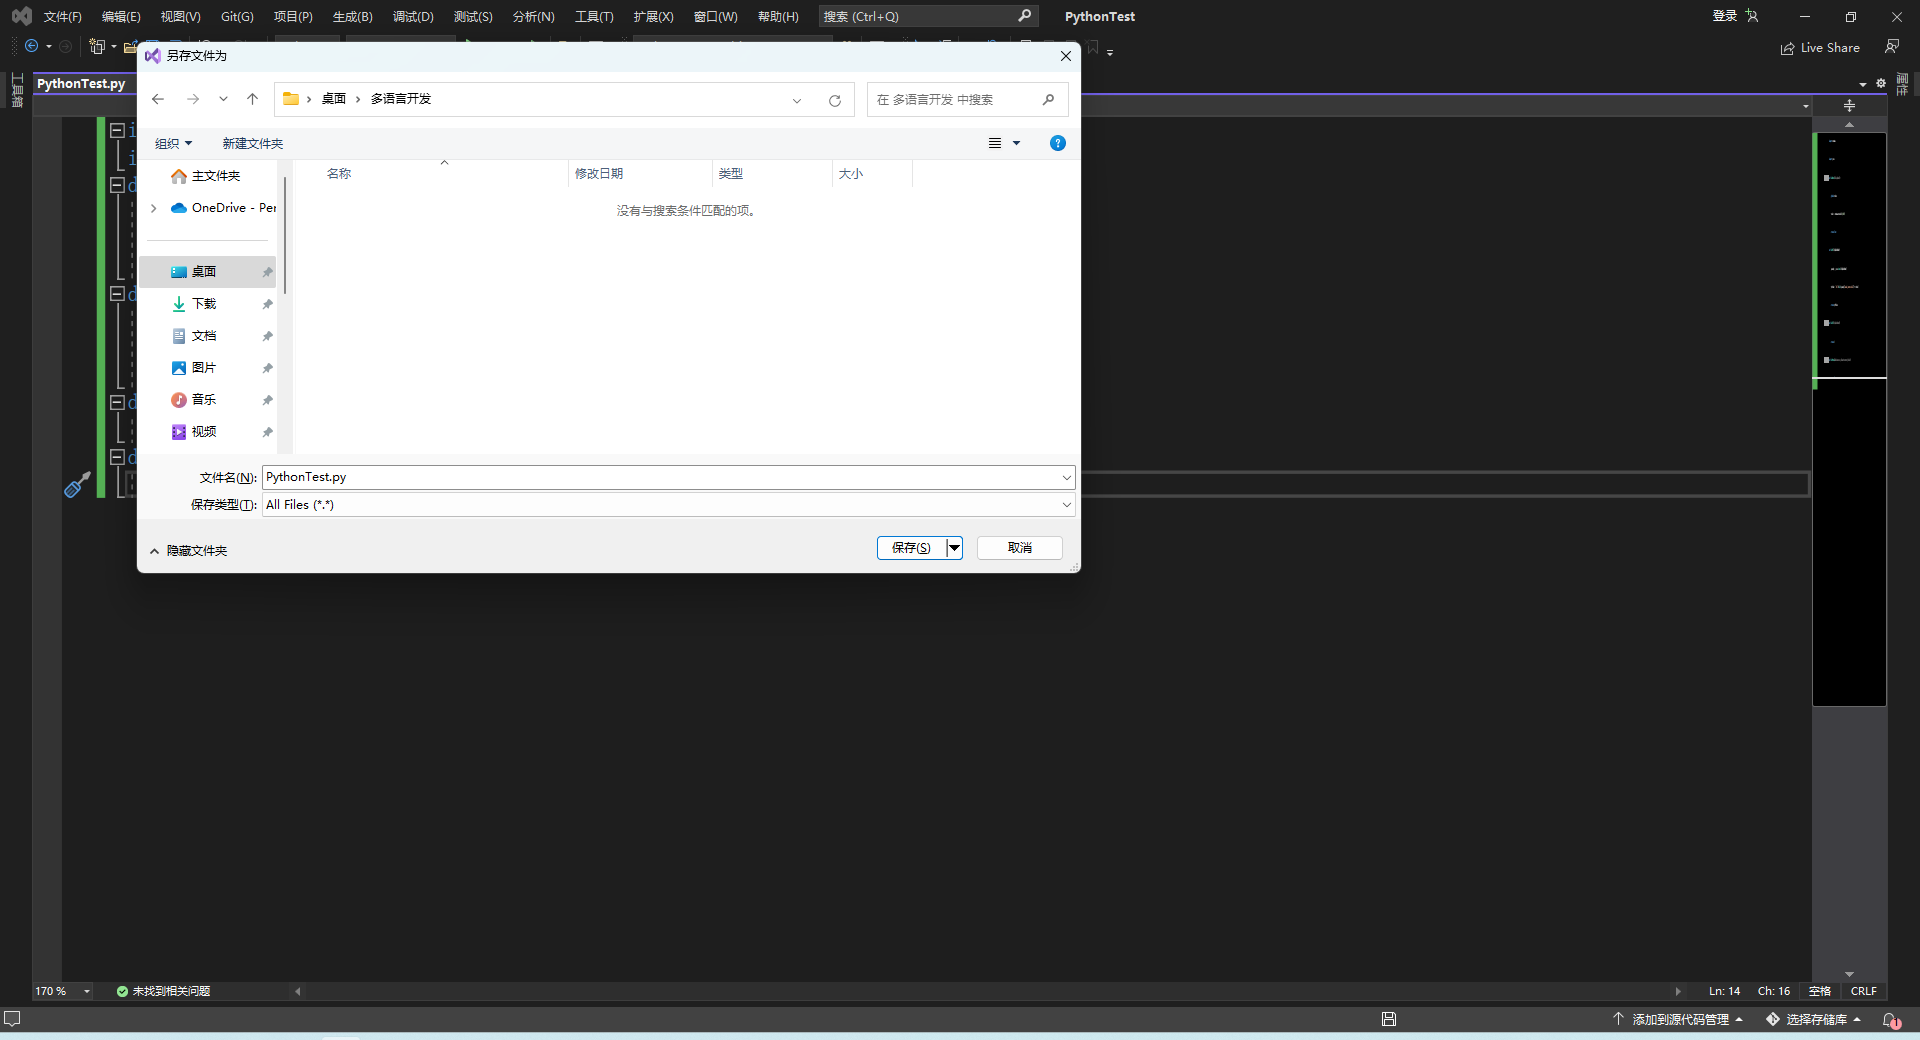Image resolution: width=1920 pixels, height=1040 pixels.
Task: Open the 视图(V) menu
Action: (x=181, y=16)
